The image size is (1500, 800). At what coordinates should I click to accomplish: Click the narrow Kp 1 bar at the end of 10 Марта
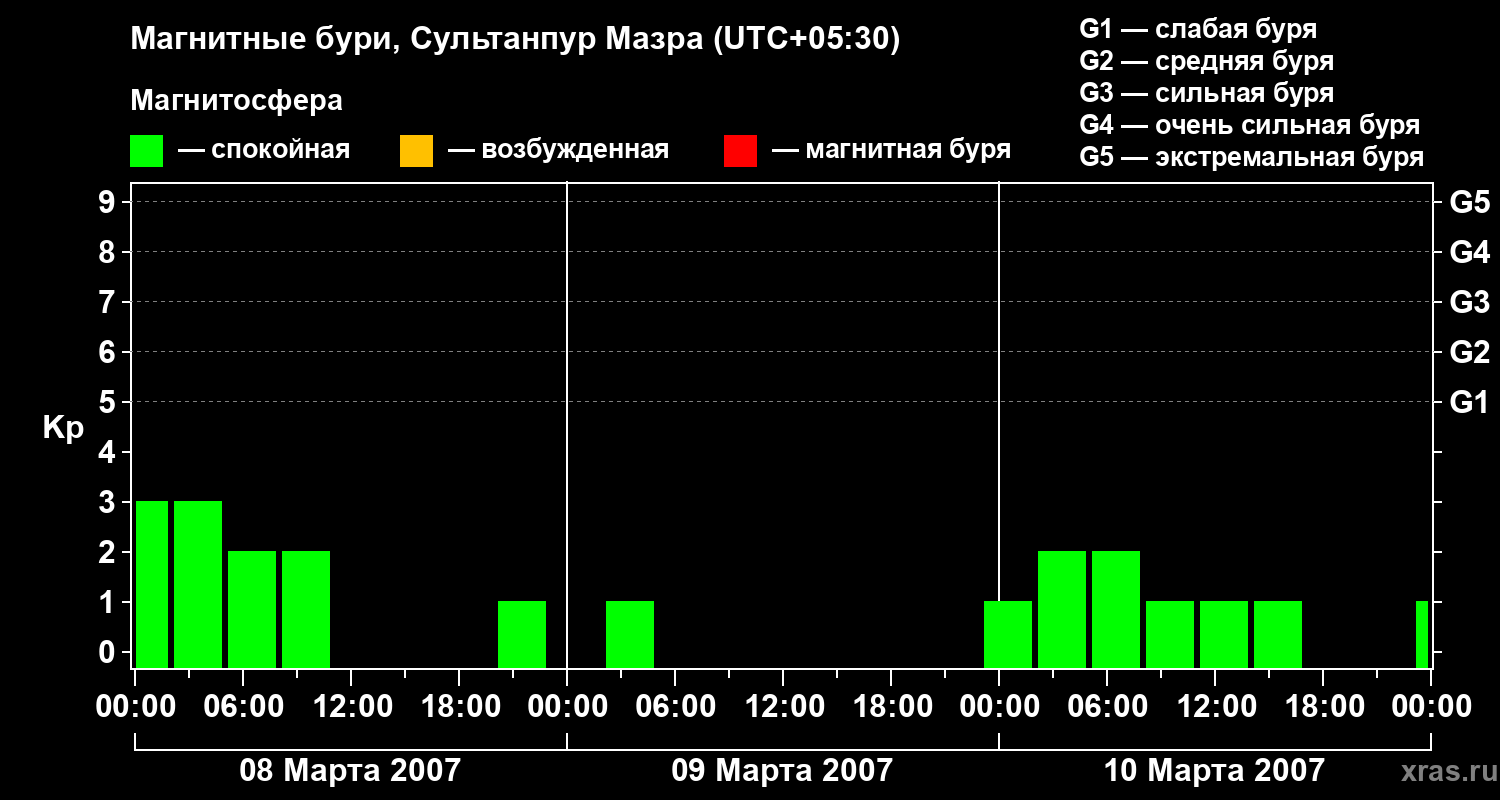click(1422, 634)
